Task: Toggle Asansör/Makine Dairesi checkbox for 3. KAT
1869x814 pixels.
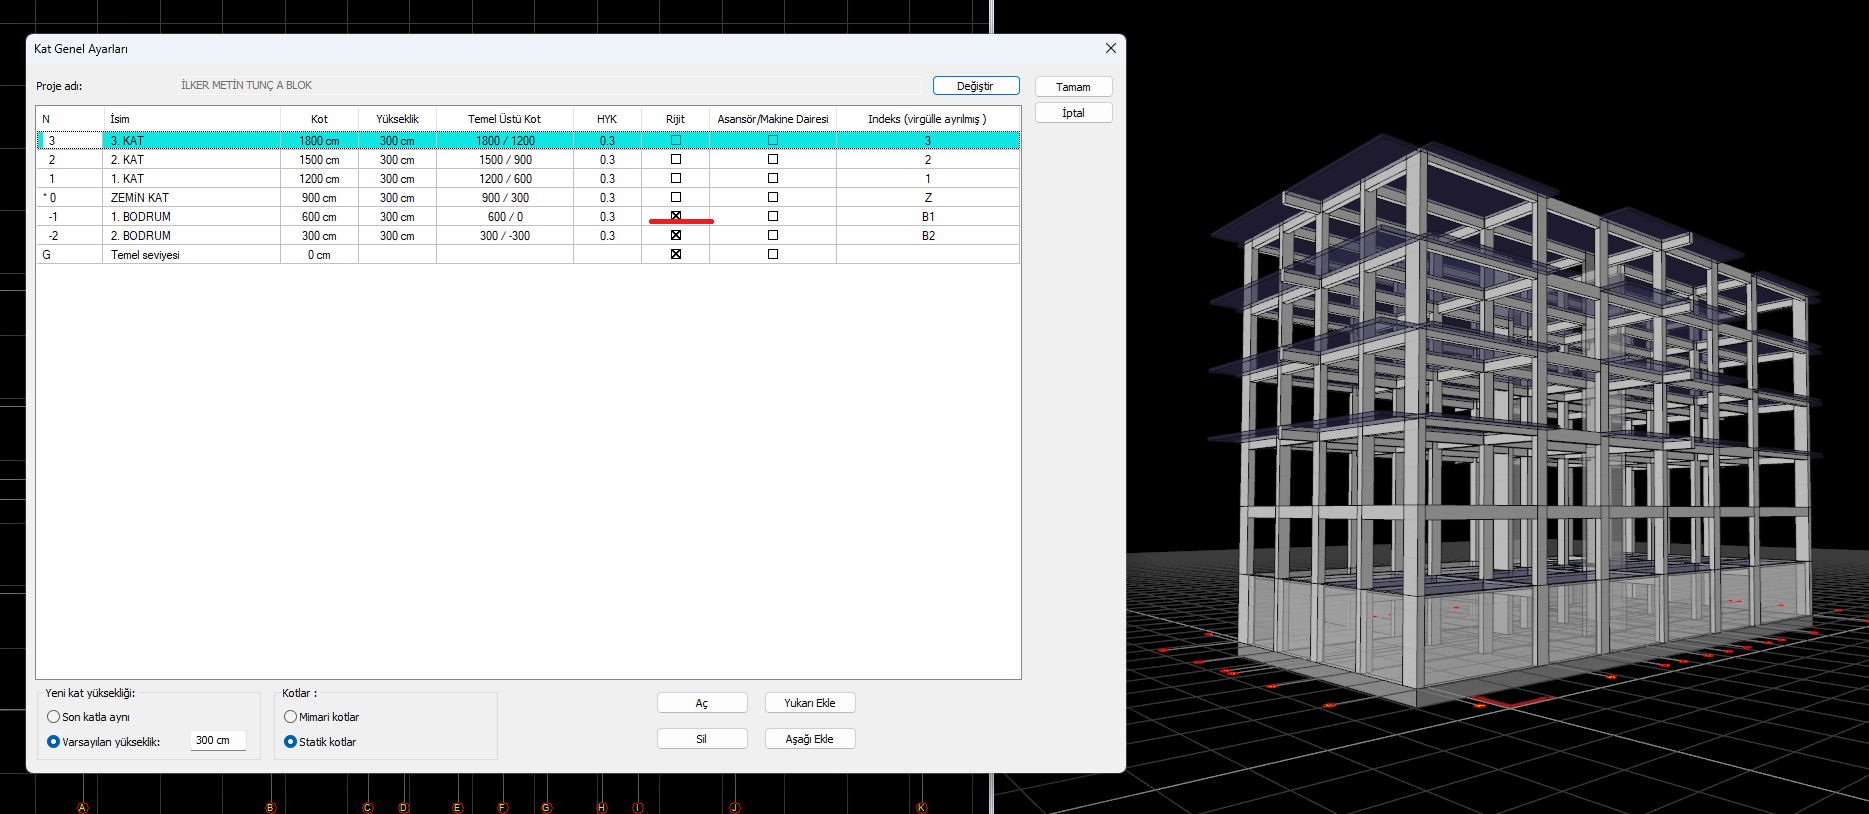Action: point(773,140)
